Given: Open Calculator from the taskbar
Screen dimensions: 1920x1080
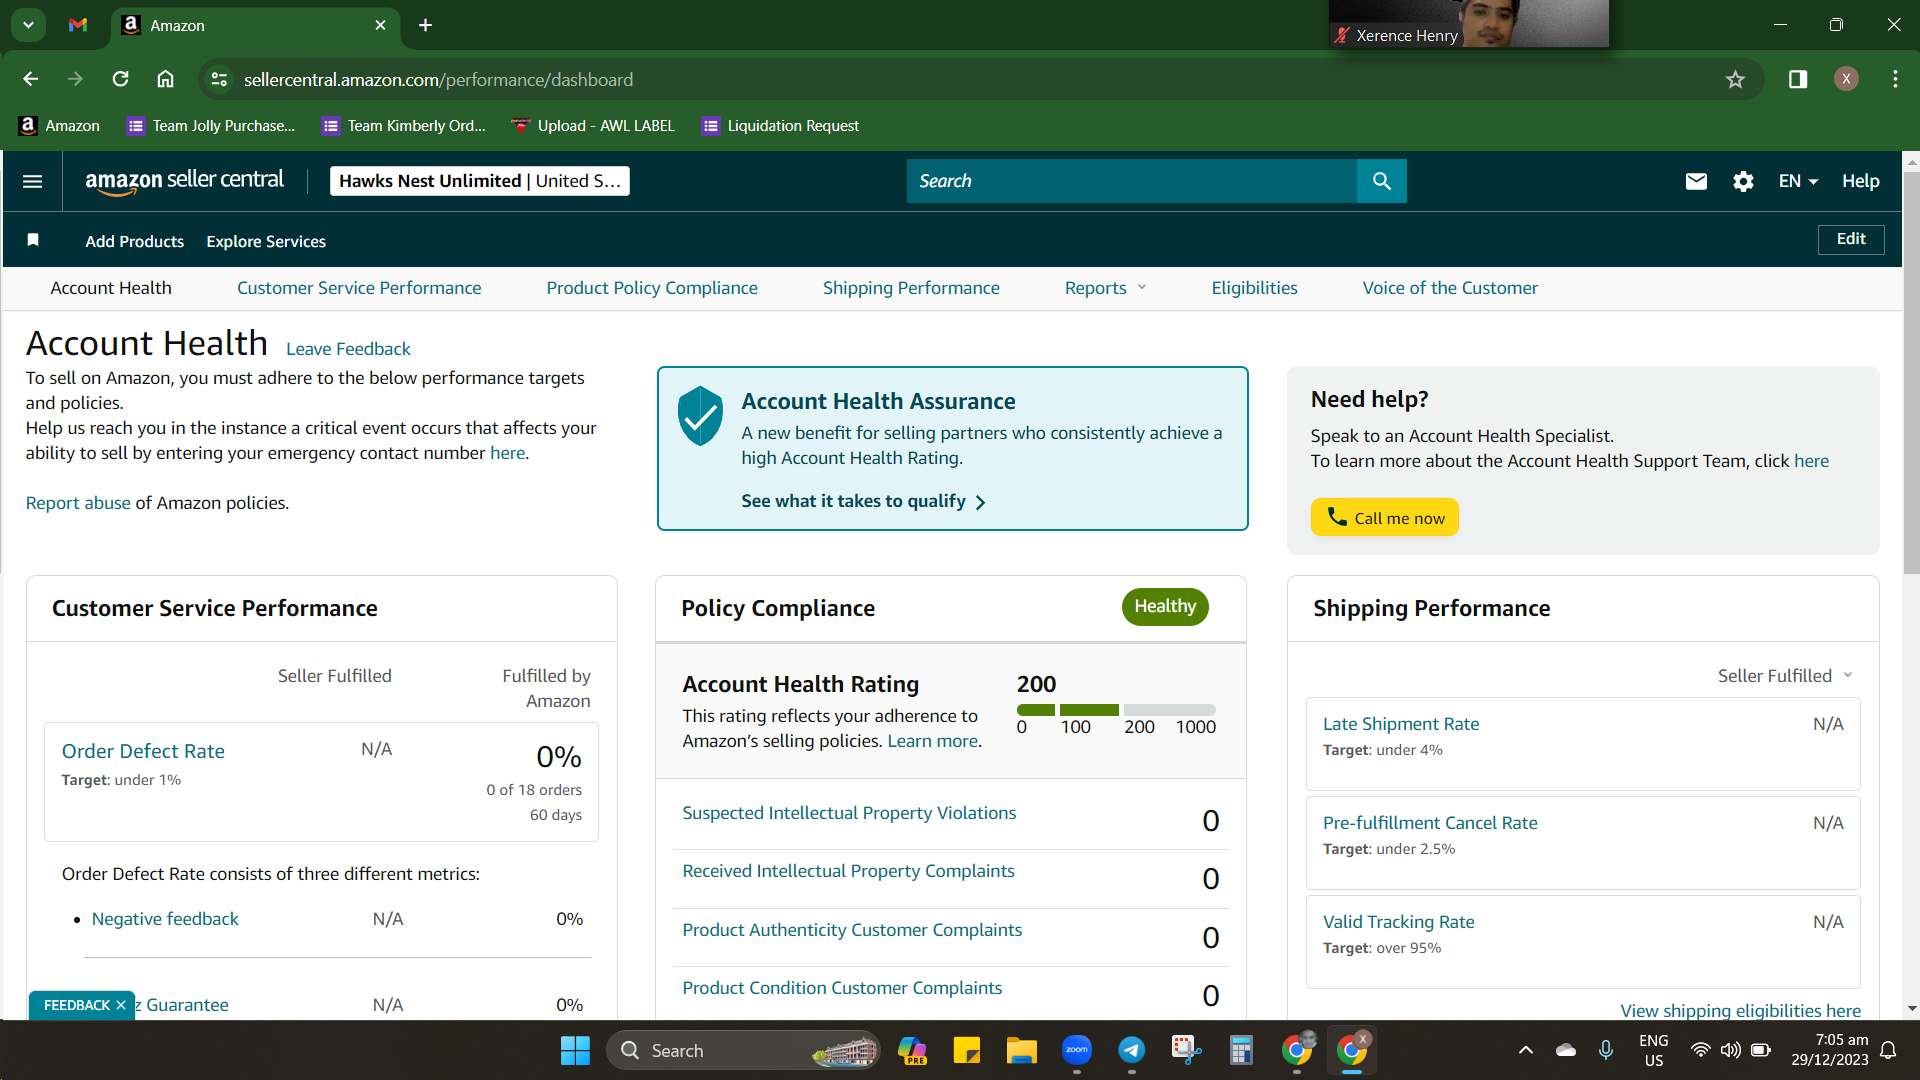Looking at the screenshot, I should pos(1241,1050).
